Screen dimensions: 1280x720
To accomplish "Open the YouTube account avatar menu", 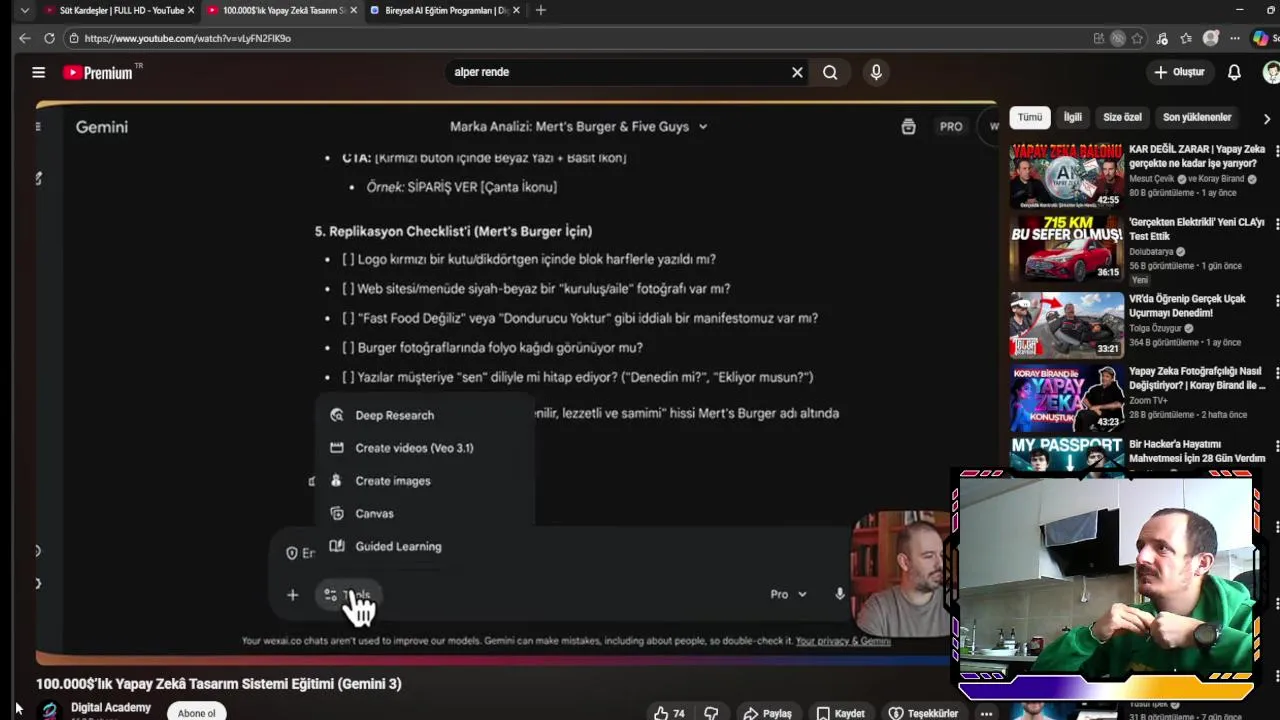I will [1272, 72].
